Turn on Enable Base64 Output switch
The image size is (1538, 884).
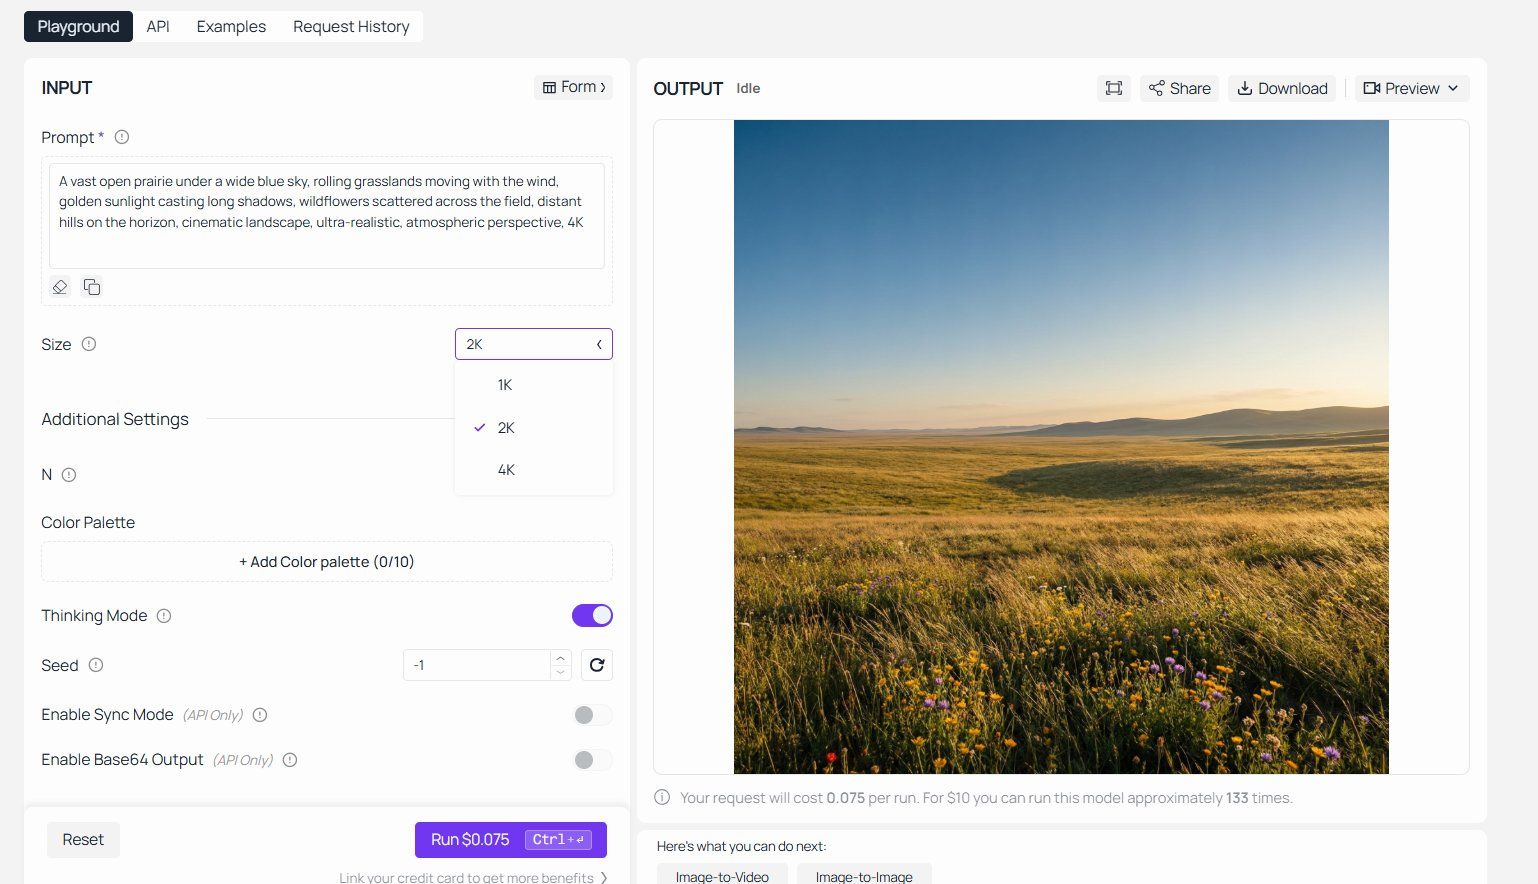[592, 760]
